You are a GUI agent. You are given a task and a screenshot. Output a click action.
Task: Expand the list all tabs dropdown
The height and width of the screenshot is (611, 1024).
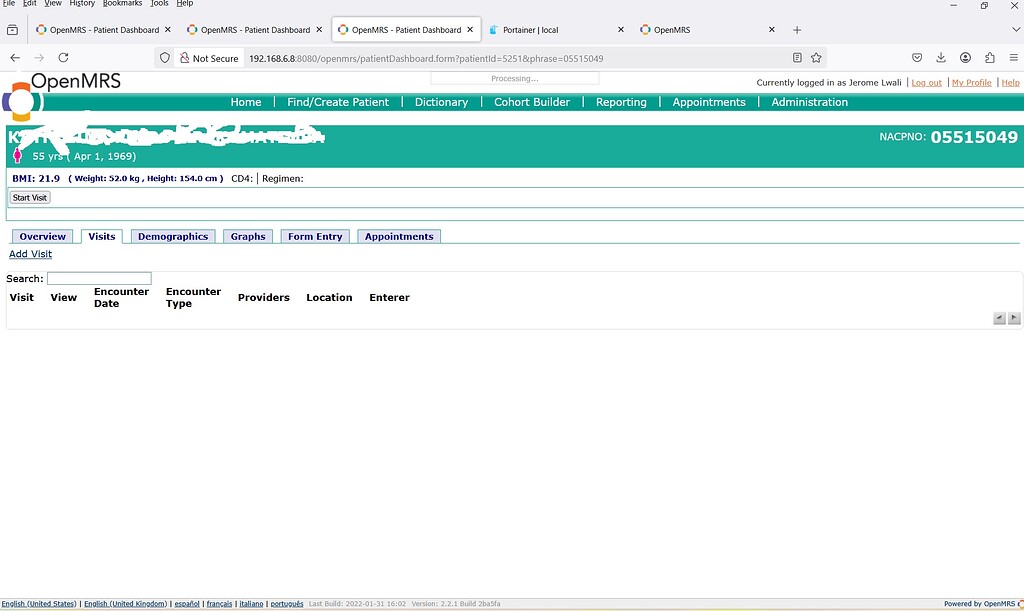point(1014,30)
